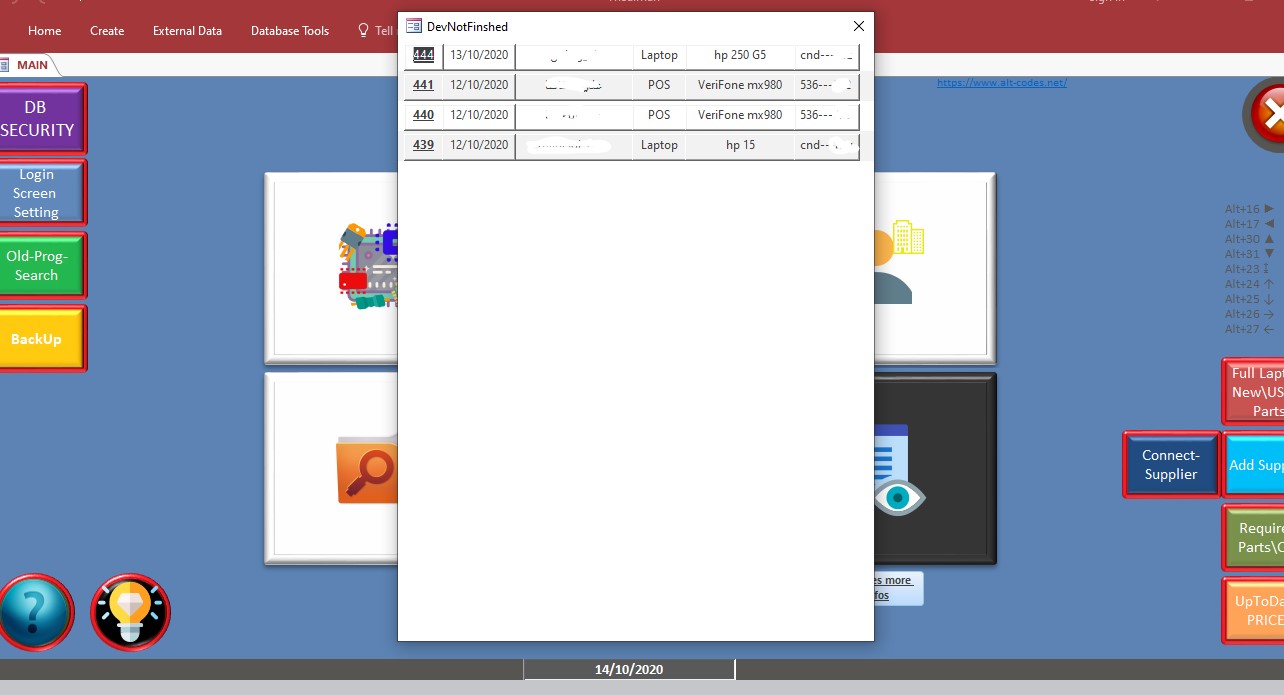Click the Old-Prog-Search button
1284x695 pixels.
click(x=42, y=265)
